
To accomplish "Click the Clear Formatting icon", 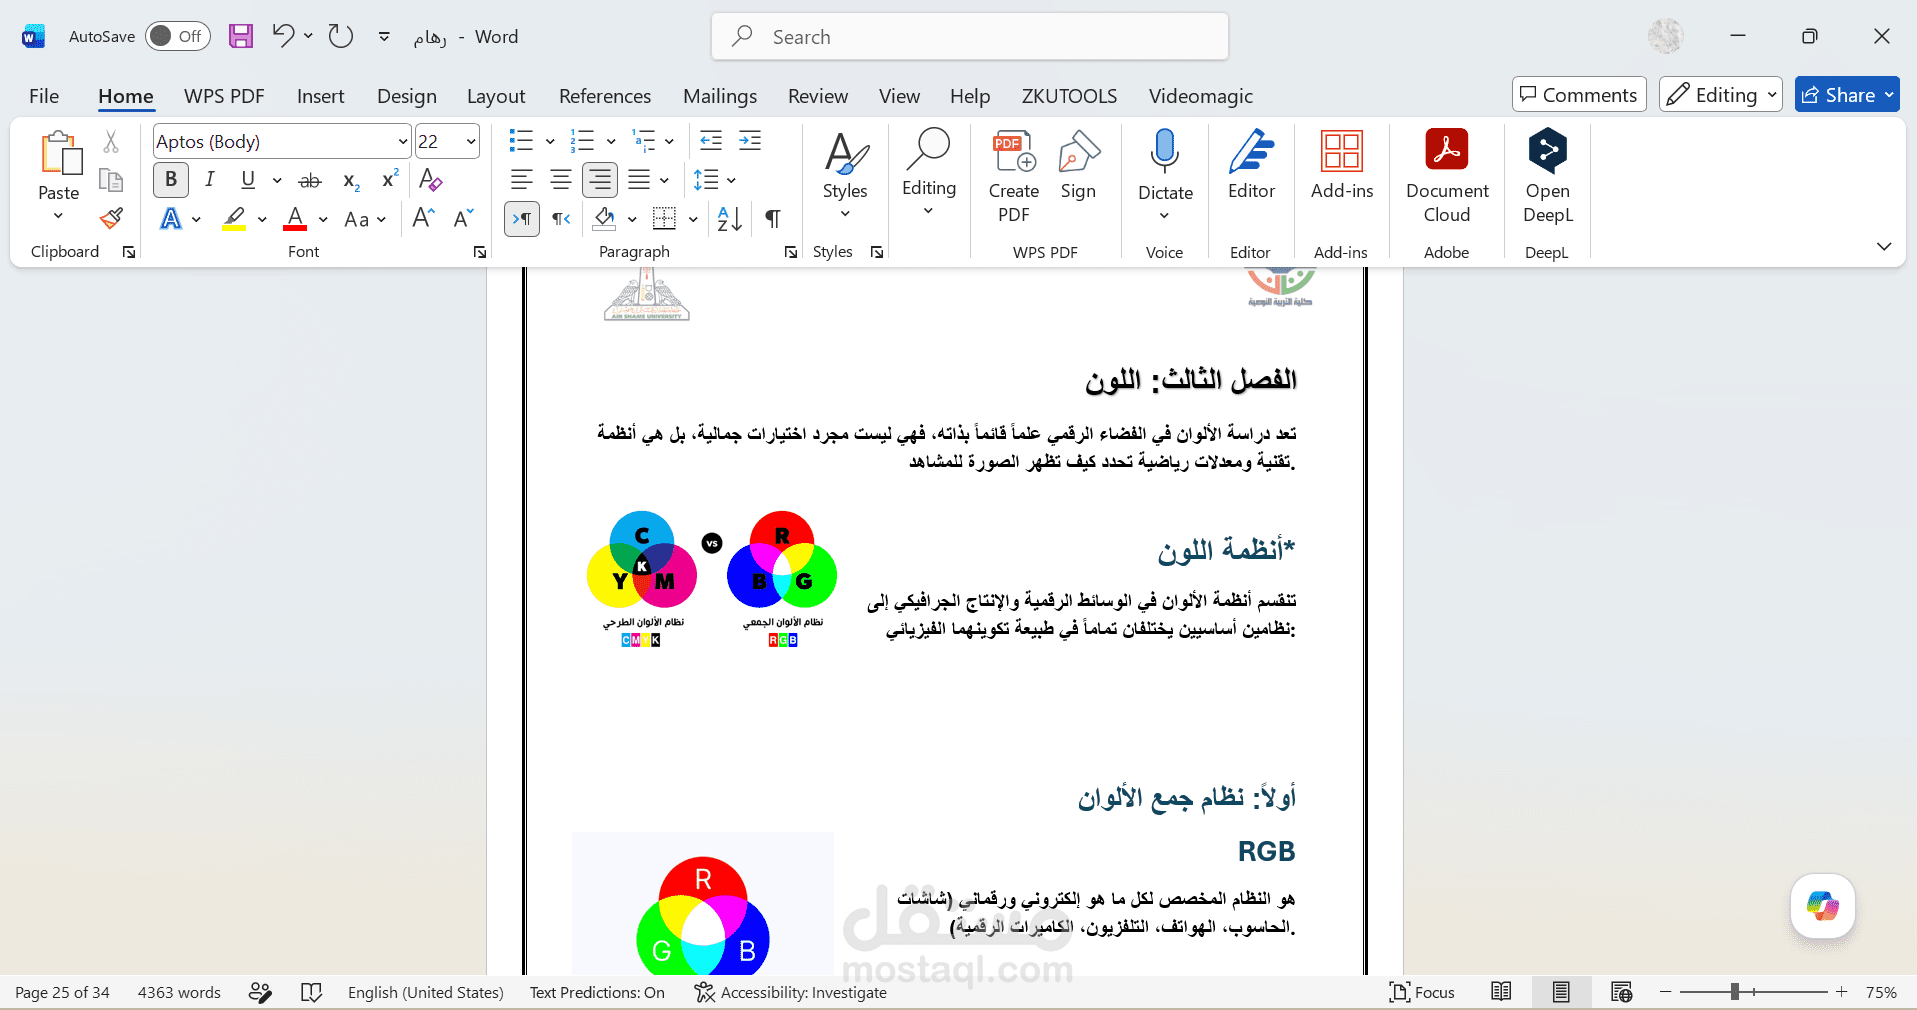I will coord(431,180).
